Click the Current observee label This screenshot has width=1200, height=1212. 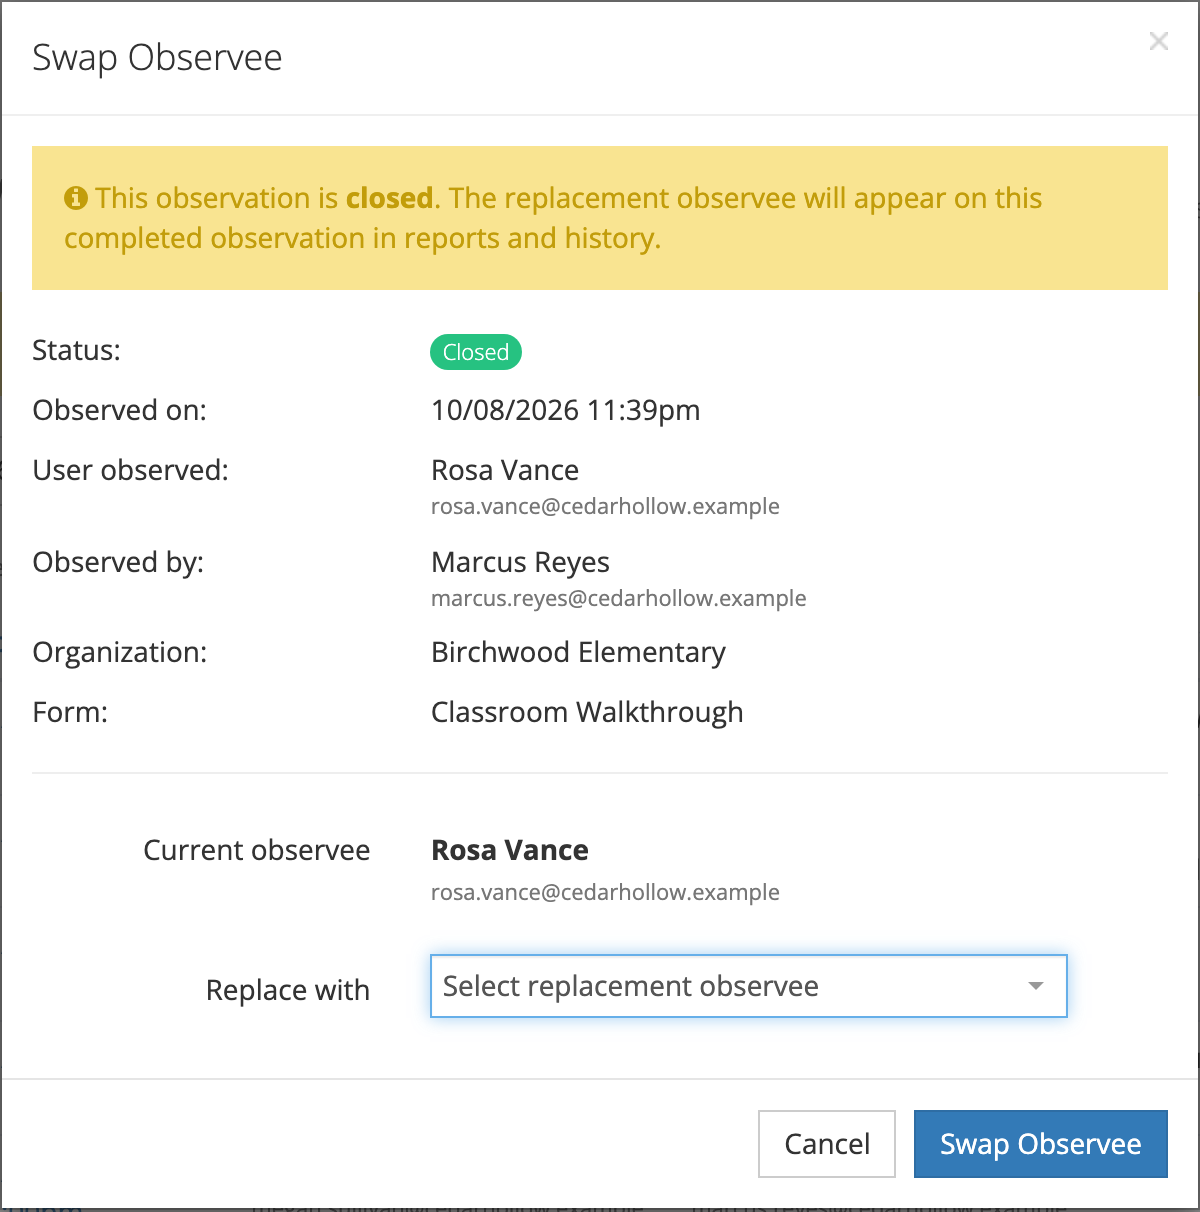257,850
